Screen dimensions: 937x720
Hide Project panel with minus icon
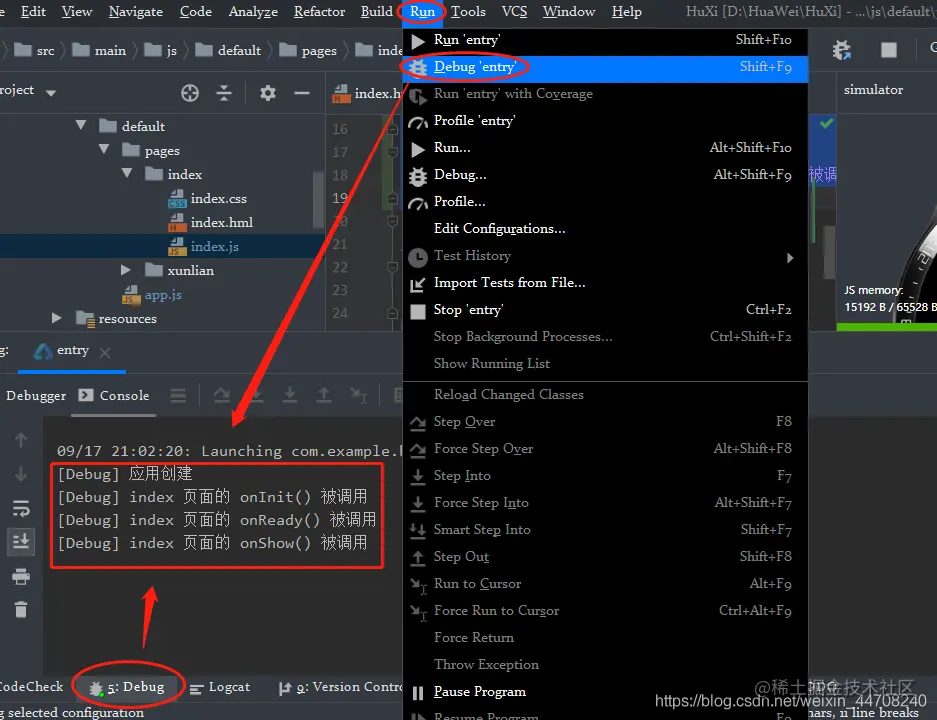coord(302,93)
